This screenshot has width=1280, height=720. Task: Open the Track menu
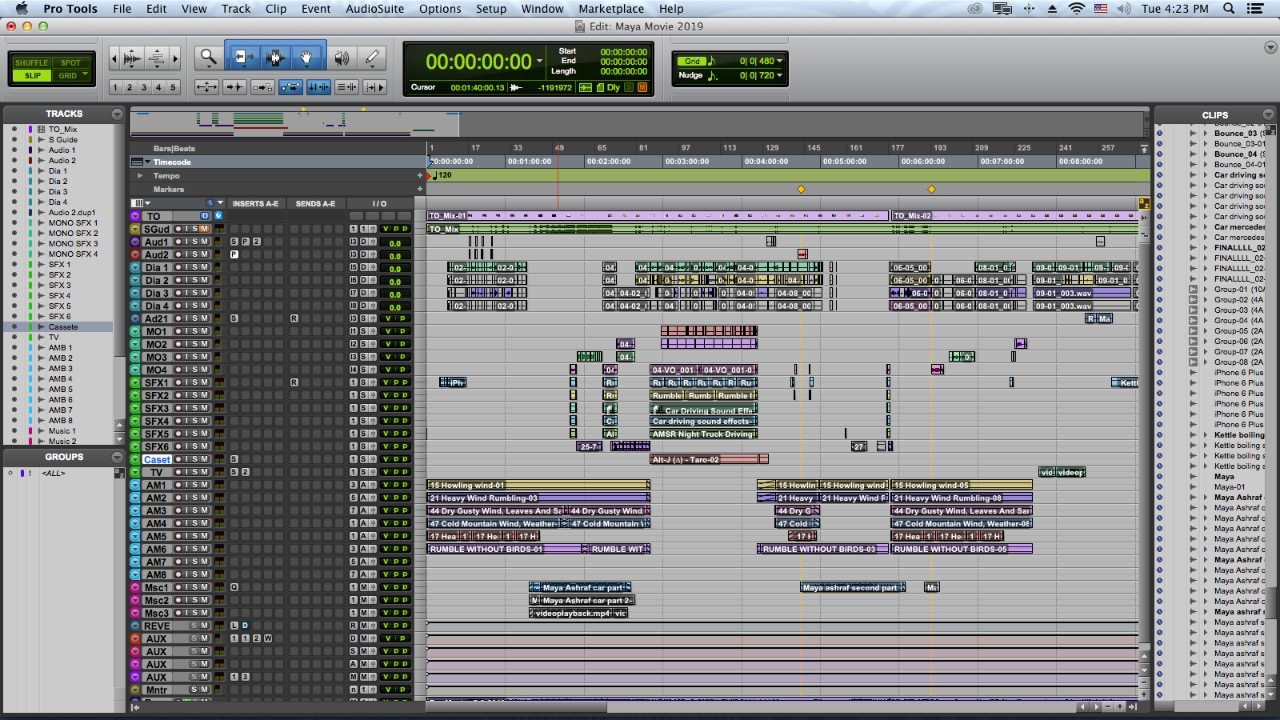coord(236,9)
